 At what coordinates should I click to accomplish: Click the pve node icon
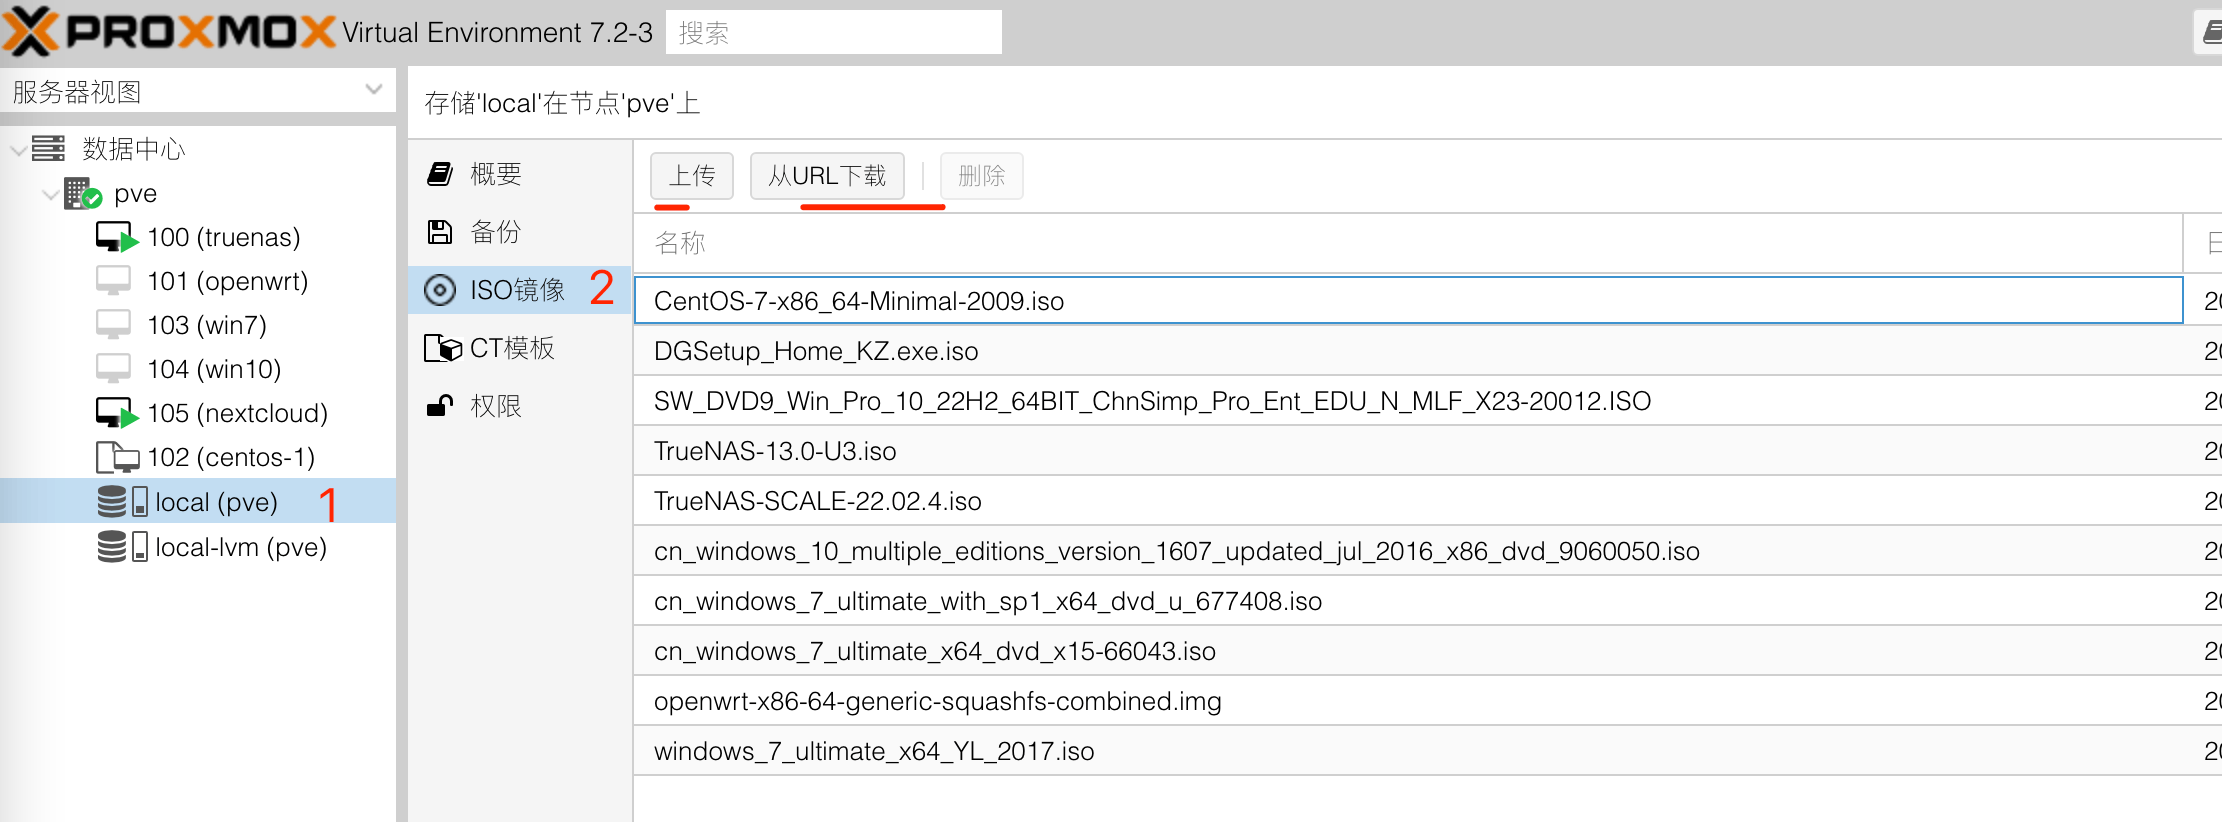click(x=82, y=193)
